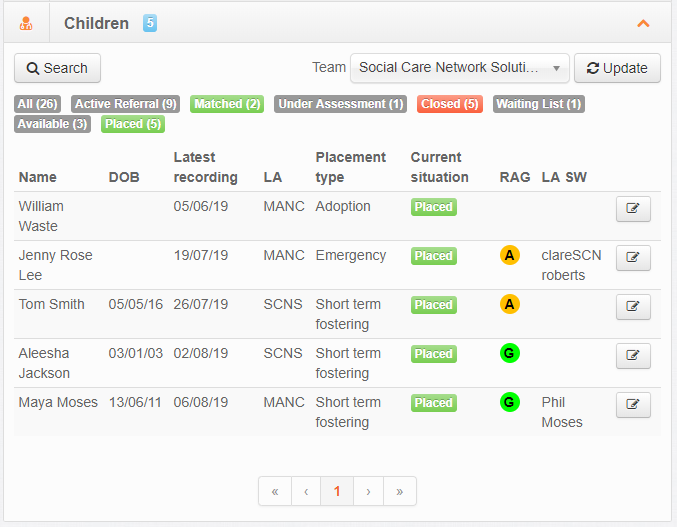
Task: Click the Current situation column header
Action: [x=440, y=167]
